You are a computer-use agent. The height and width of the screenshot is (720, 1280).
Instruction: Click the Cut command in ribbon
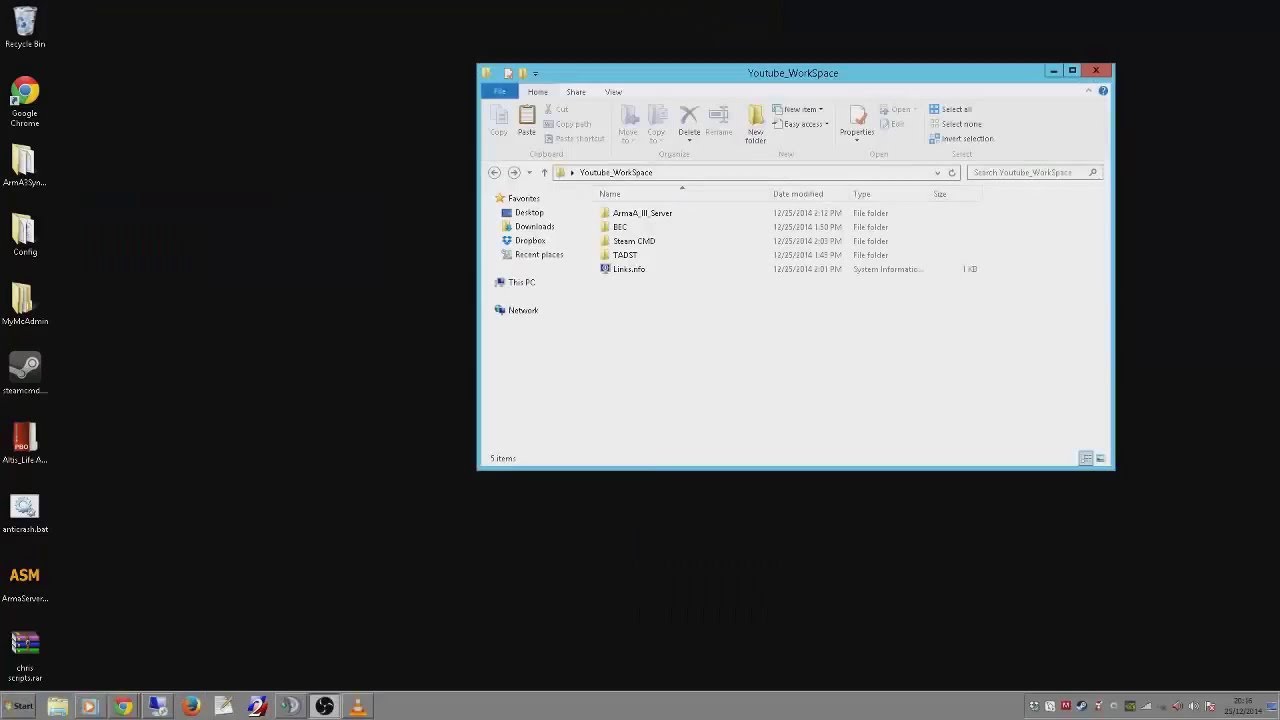(556, 109)
